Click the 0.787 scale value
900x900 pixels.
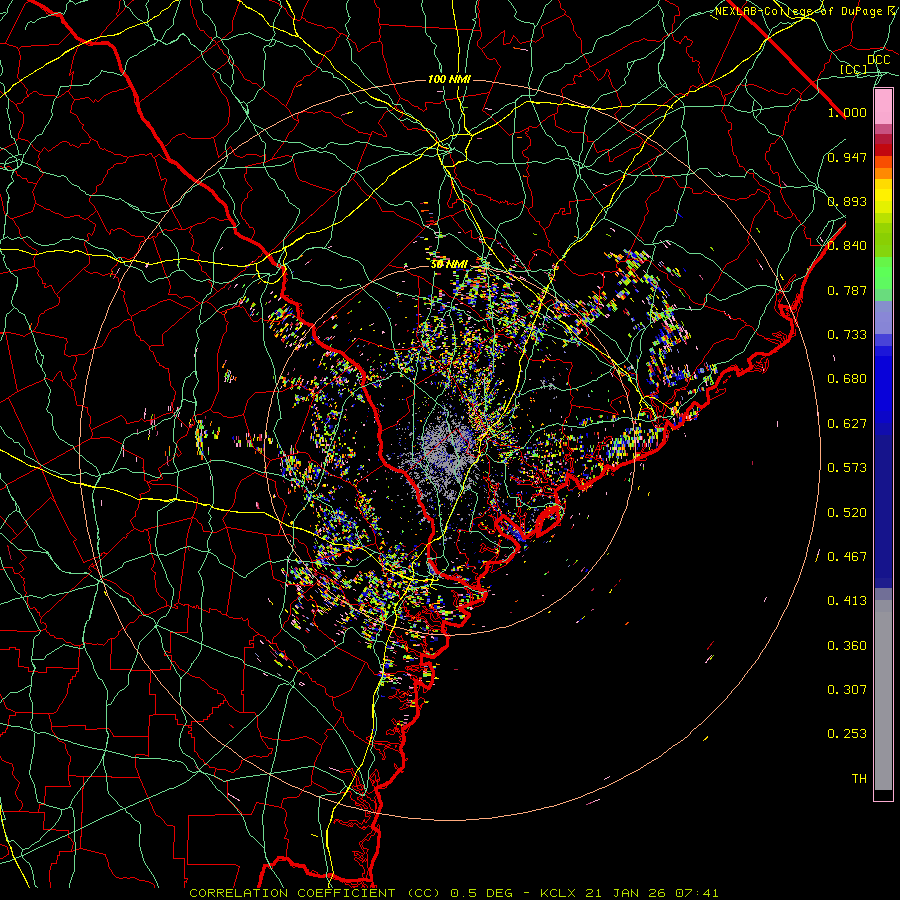(847, 290)
